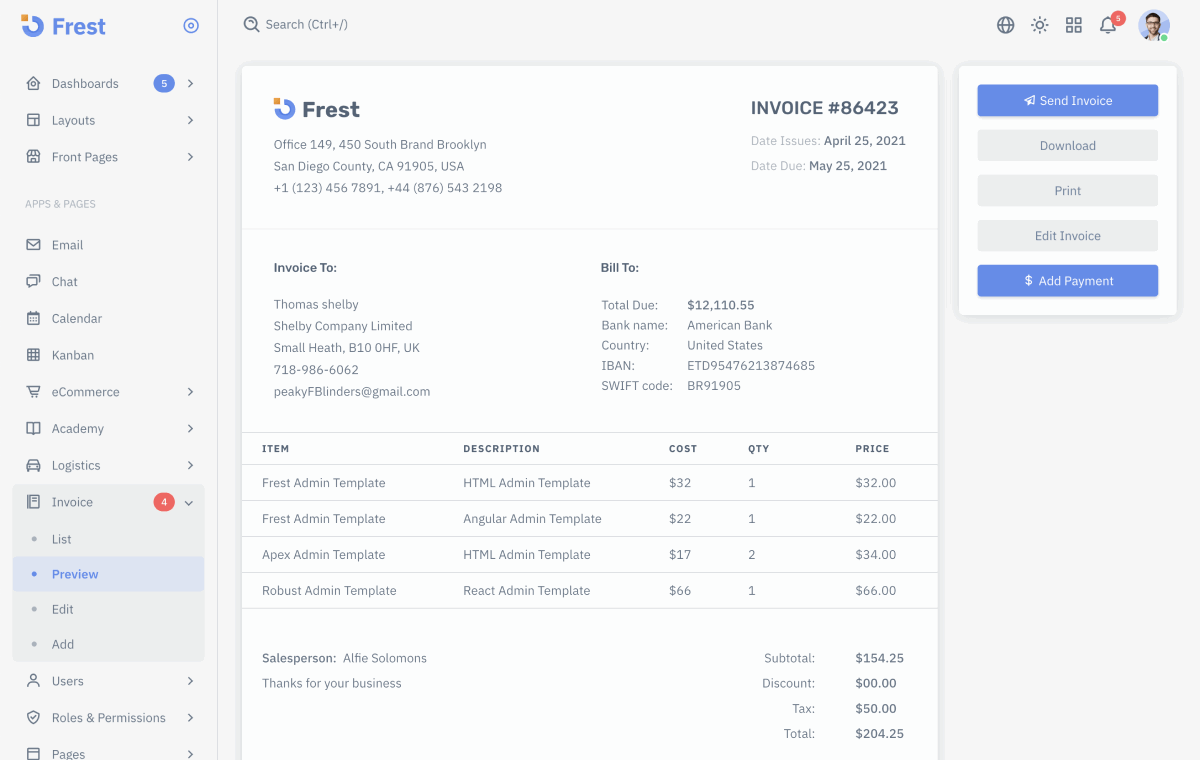Click the Search field

296,24
